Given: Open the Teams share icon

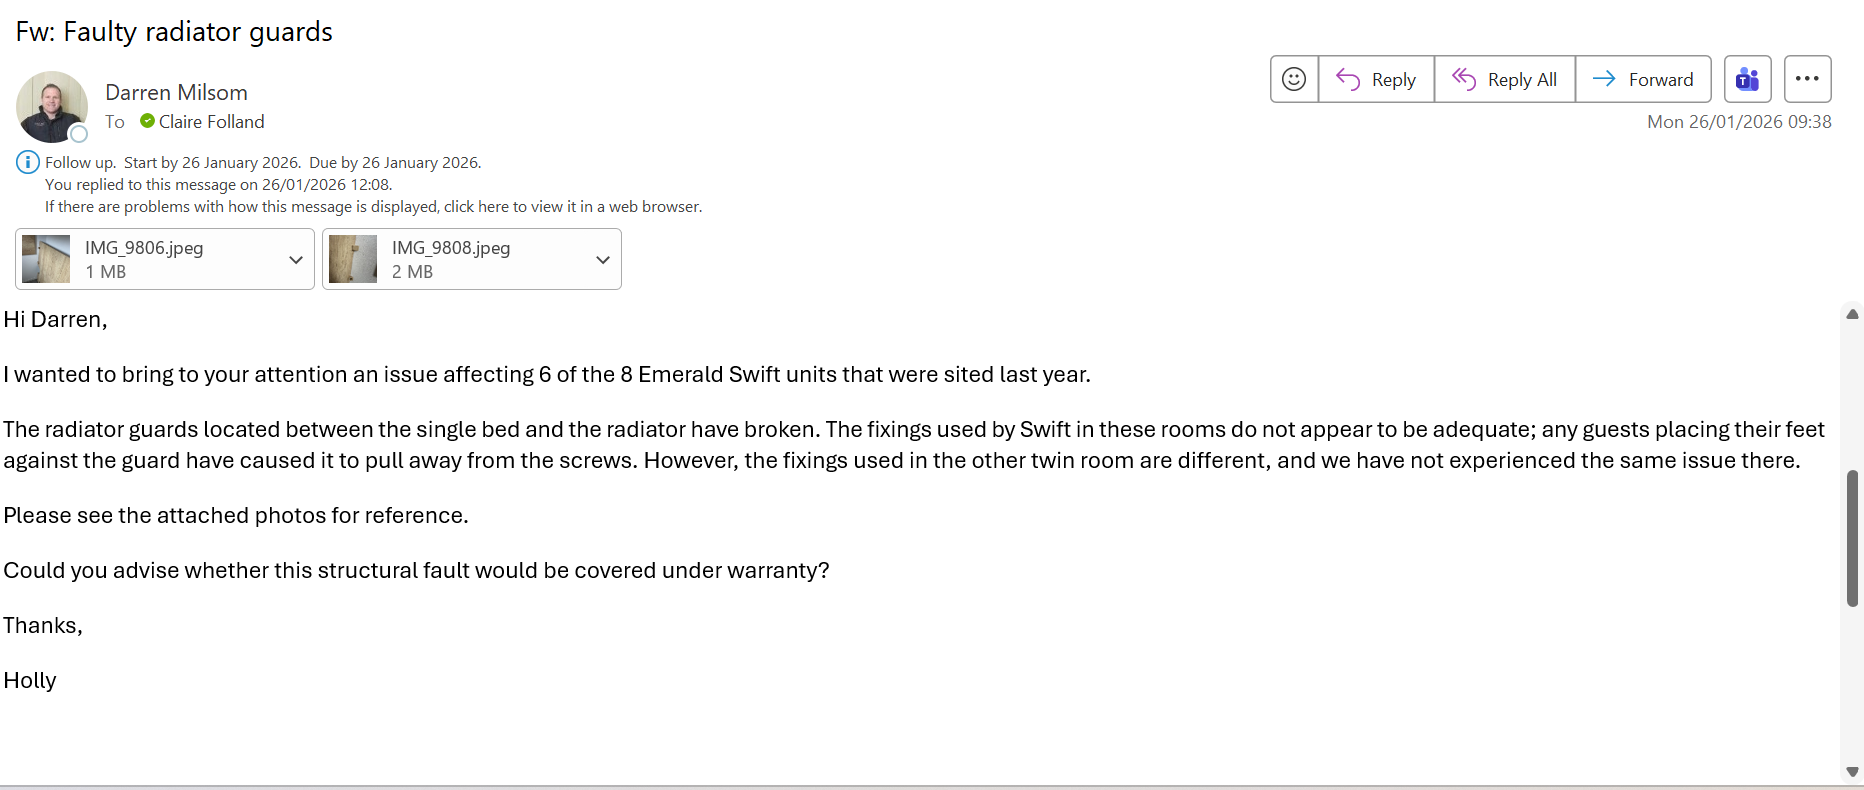Looking at the screenshot, I should (1747, 79).
